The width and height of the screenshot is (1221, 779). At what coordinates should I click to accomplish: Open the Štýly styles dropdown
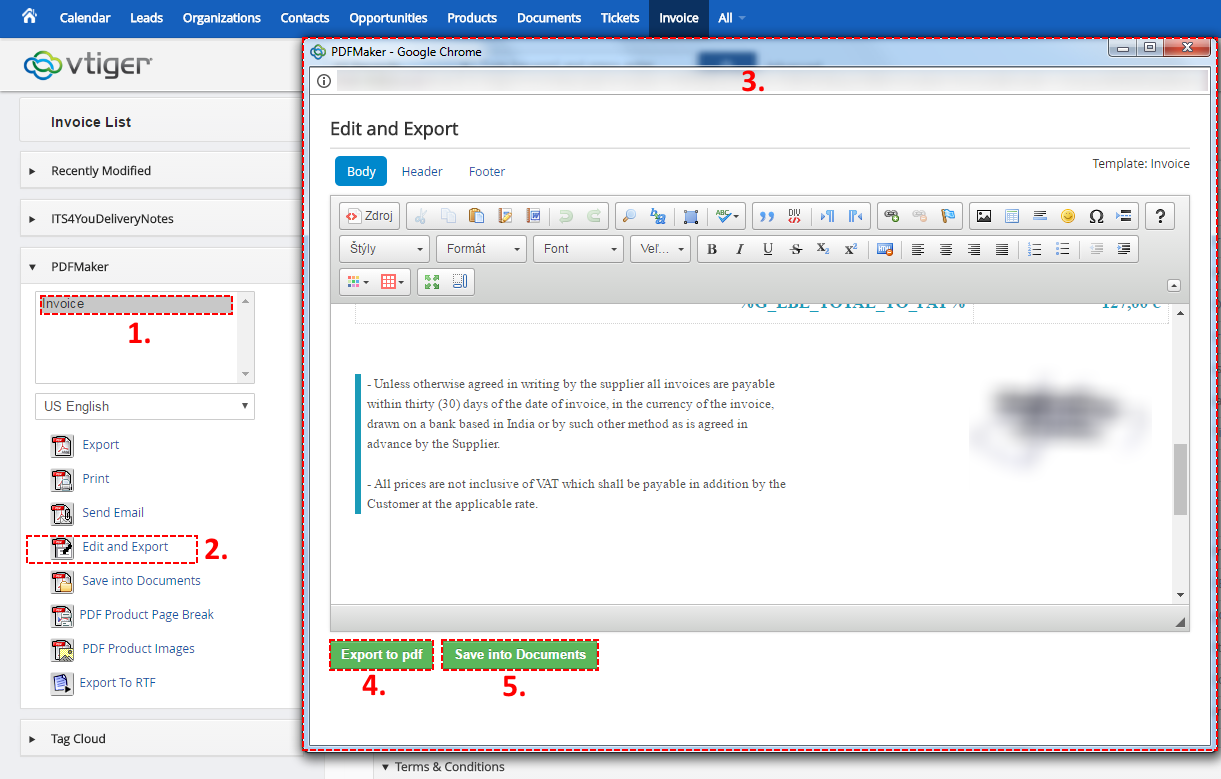385,249
